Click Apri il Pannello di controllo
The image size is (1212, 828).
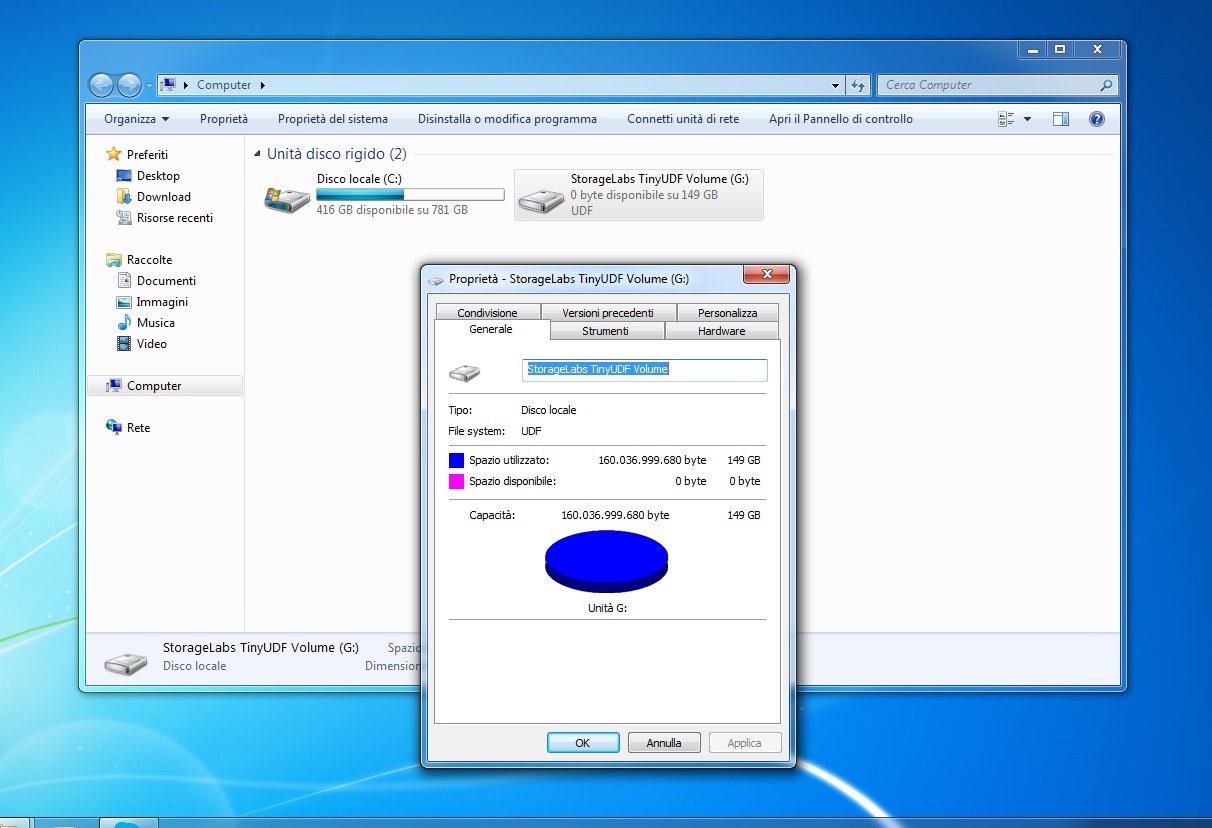(x=841, y=119)
